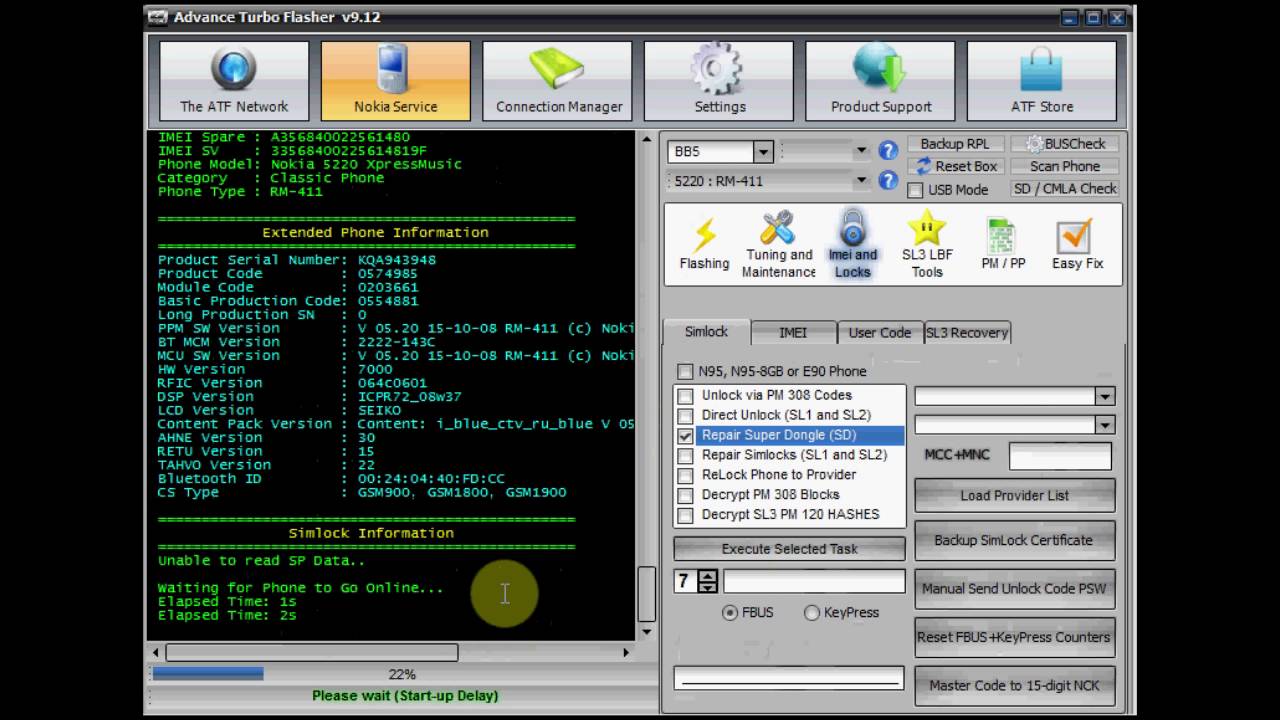
Task: Expand the 5220 : RM-411 model dropdown
Action: click(861, 181)
